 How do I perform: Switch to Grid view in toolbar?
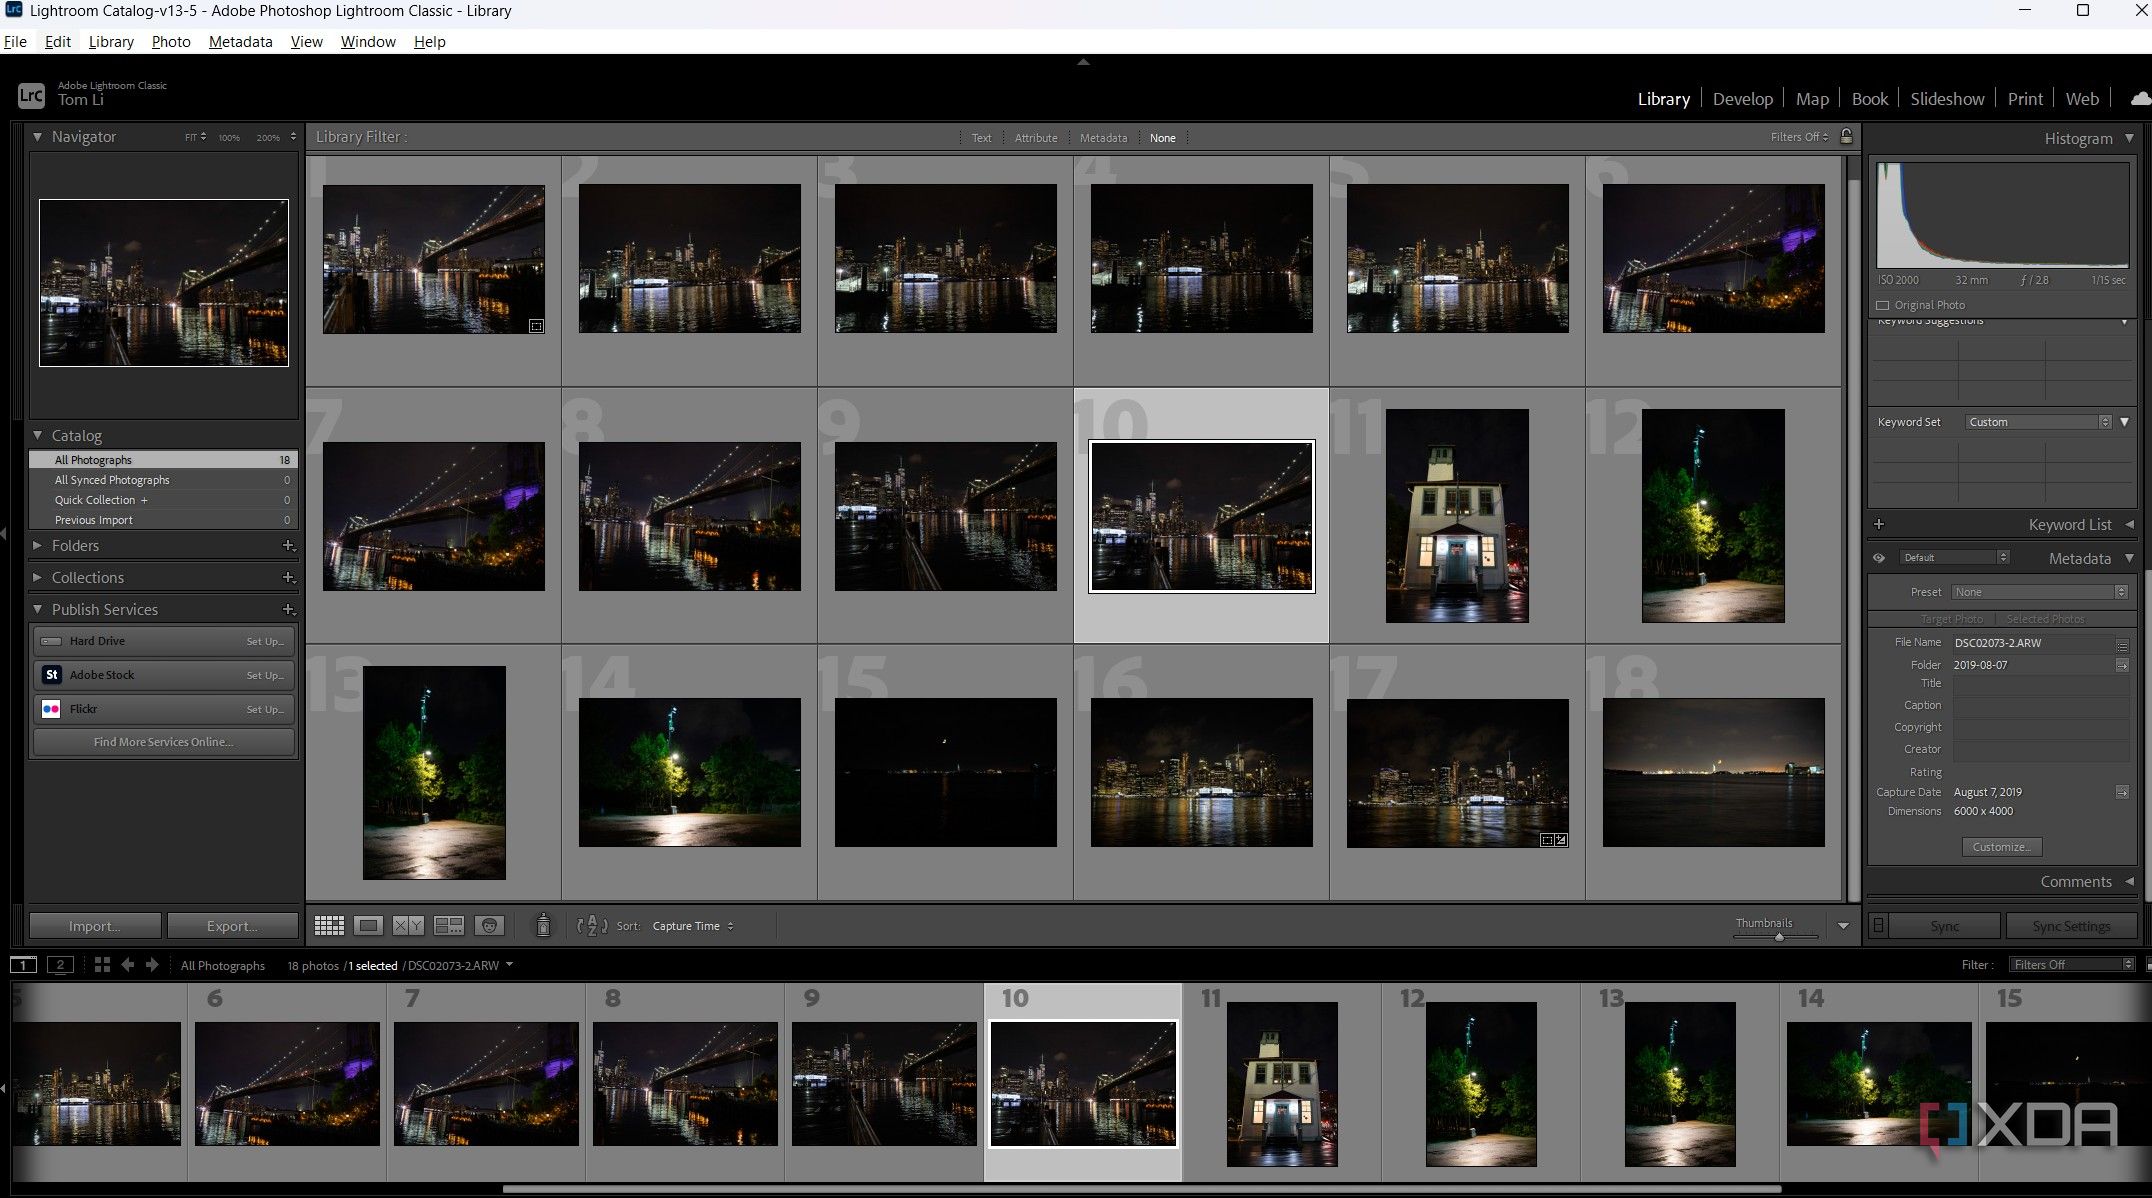pyautogui.click(x=329, y=926)
